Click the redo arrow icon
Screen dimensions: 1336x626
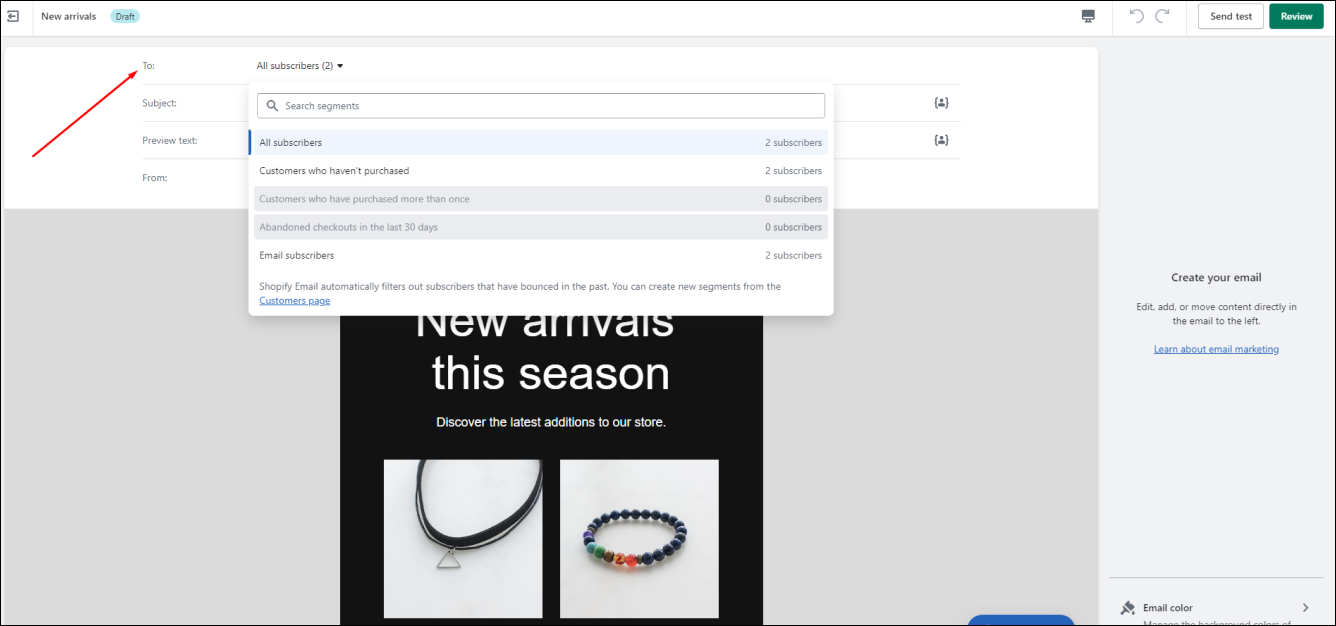pyautogui.click(x=1162, y=16)
